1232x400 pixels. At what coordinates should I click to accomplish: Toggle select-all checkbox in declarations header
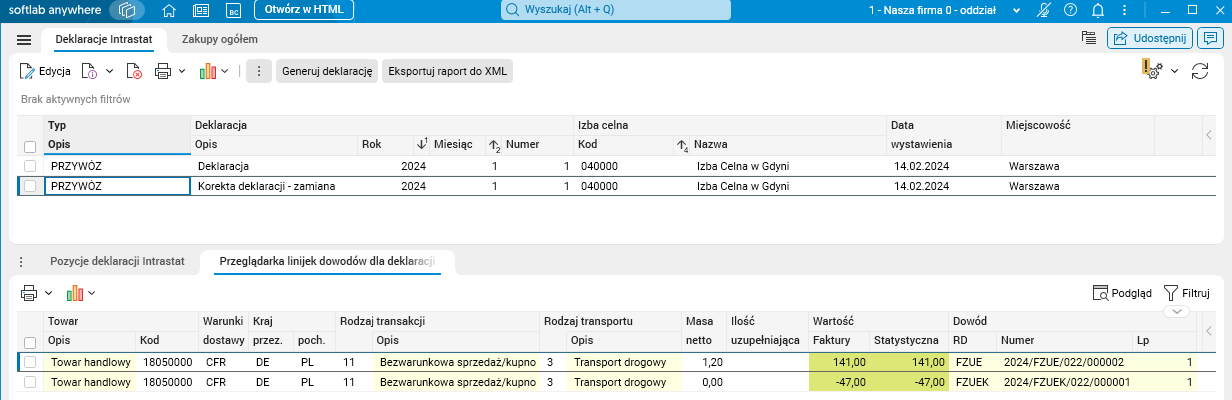coord(30,146)
